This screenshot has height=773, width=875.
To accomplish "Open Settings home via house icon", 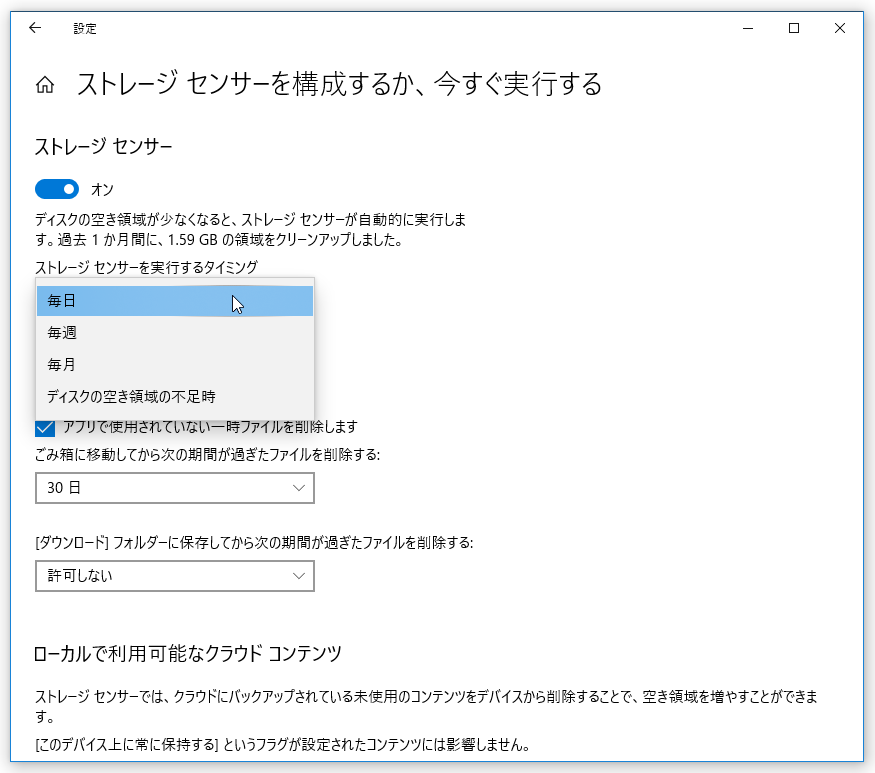I will tap(45, 85).
